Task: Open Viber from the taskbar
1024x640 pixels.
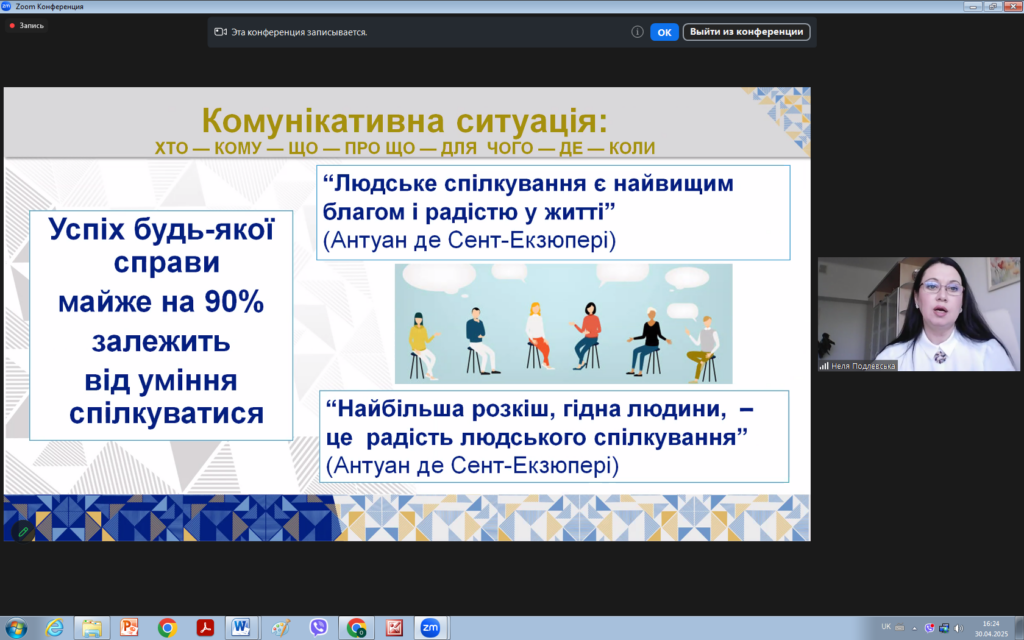Action: click(x=318, y=628)
